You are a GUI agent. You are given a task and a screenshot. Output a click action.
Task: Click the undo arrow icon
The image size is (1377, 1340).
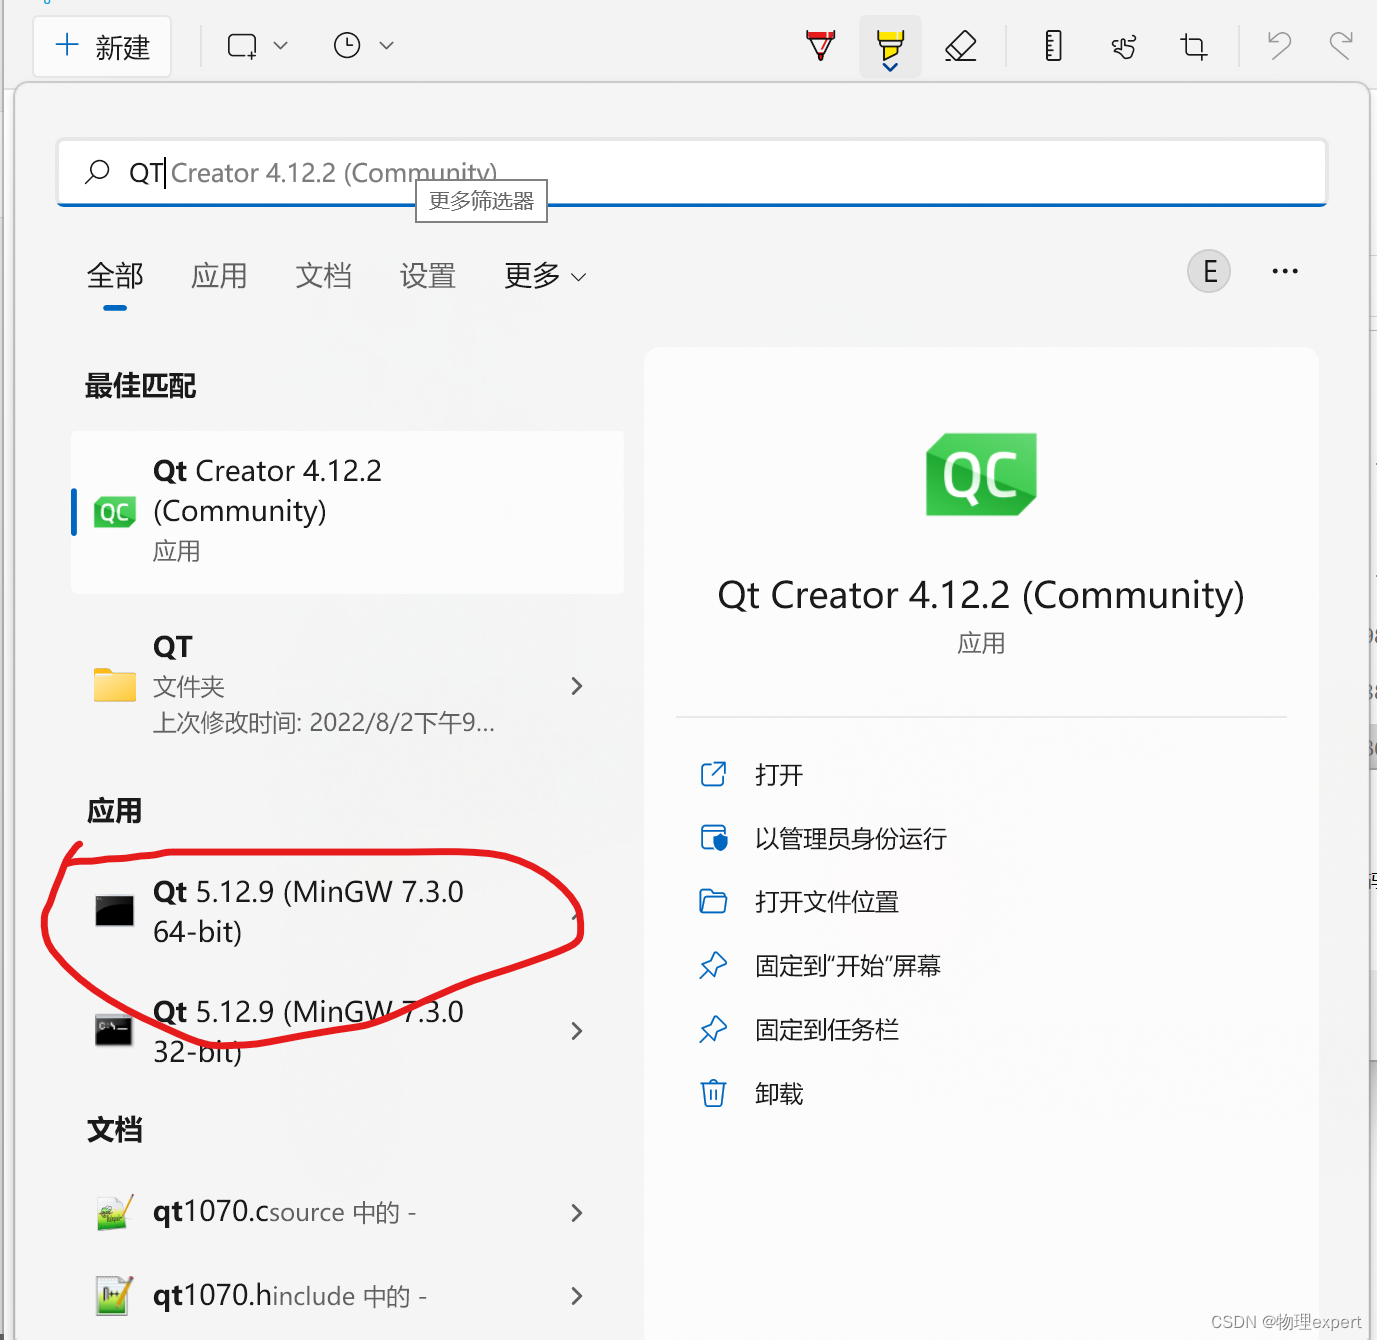(1279, 45)
